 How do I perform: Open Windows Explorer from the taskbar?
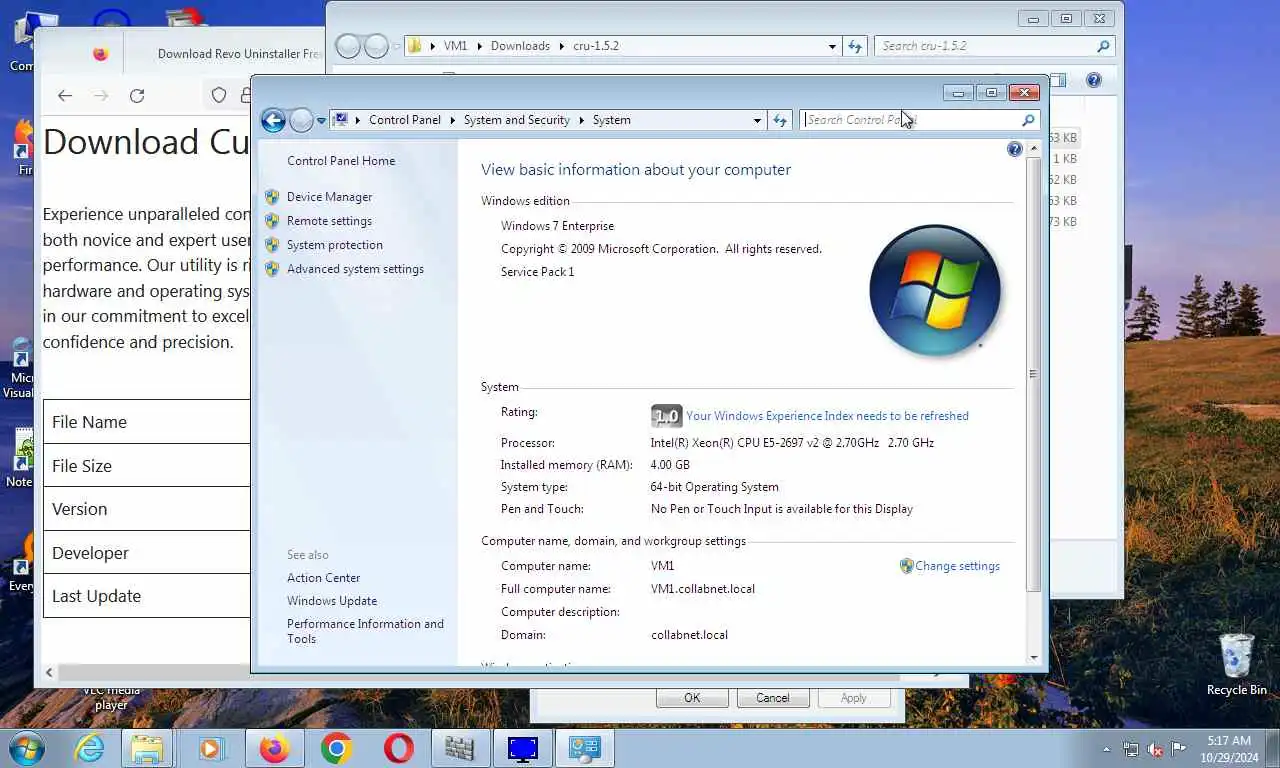148,748
